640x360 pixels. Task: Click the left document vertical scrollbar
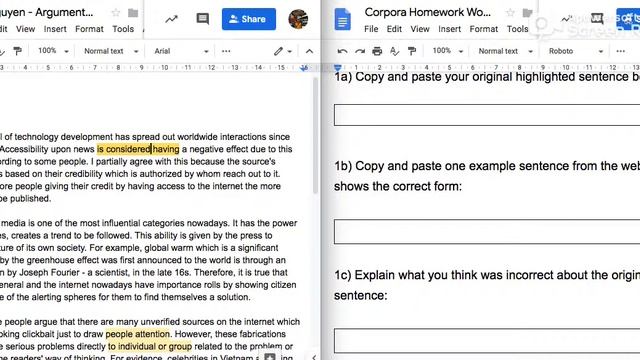pyautogui.click(x=315, y=135)
